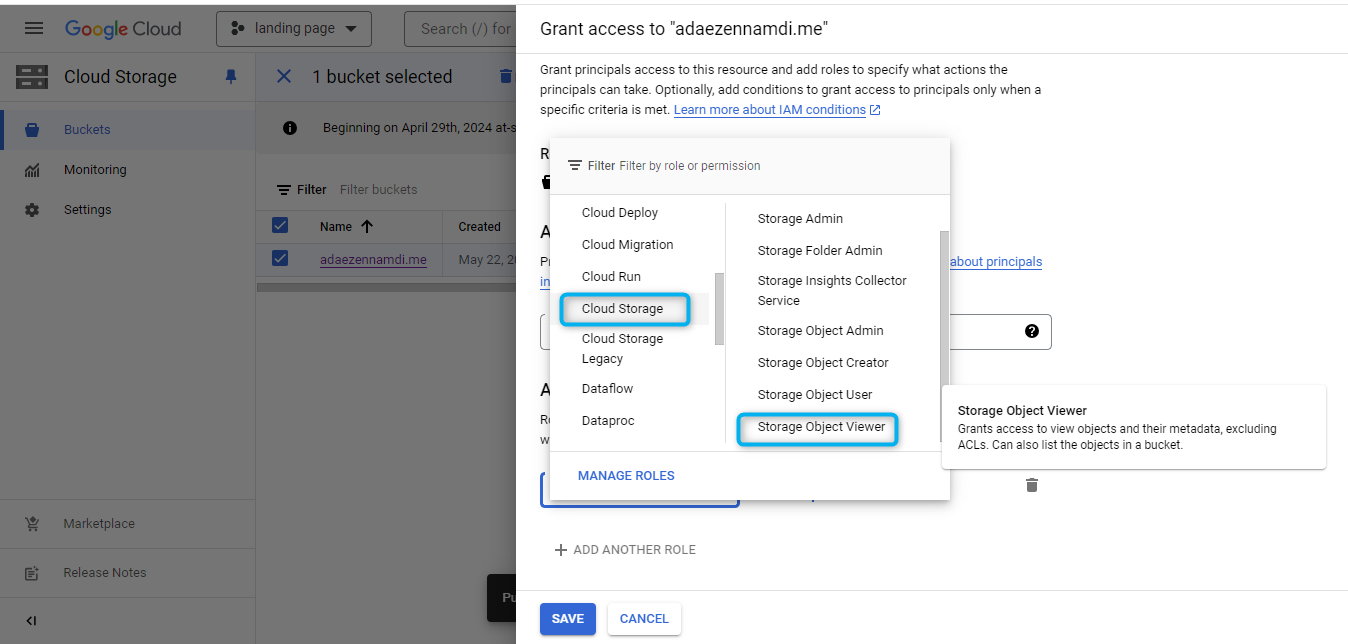The image size is (1348, 644).
Task: Select Cloud Storage in the role category list
Action: [623, 309]
